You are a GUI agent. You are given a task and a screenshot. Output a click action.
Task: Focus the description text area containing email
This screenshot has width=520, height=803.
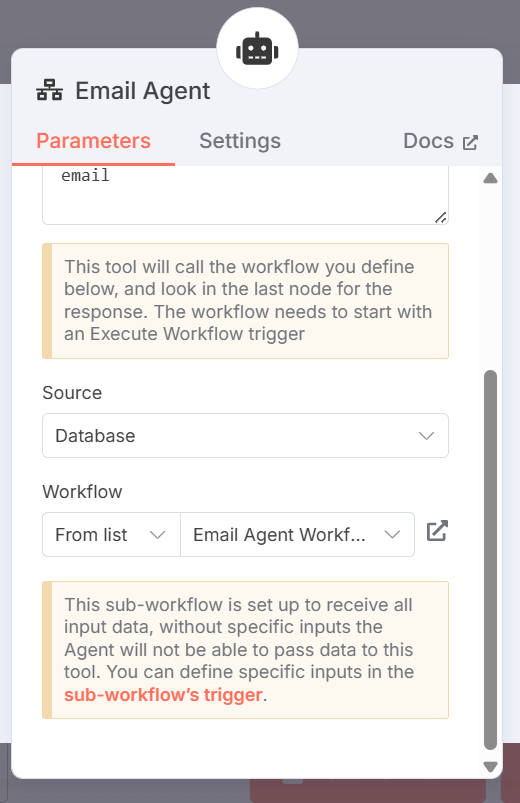pos(245,195)
